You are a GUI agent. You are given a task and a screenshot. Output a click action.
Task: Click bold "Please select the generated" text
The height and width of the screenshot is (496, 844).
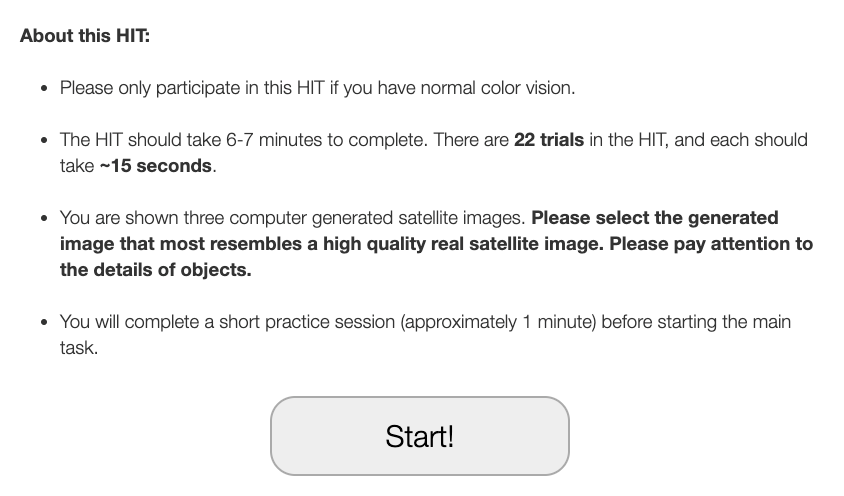pos(654,218)
